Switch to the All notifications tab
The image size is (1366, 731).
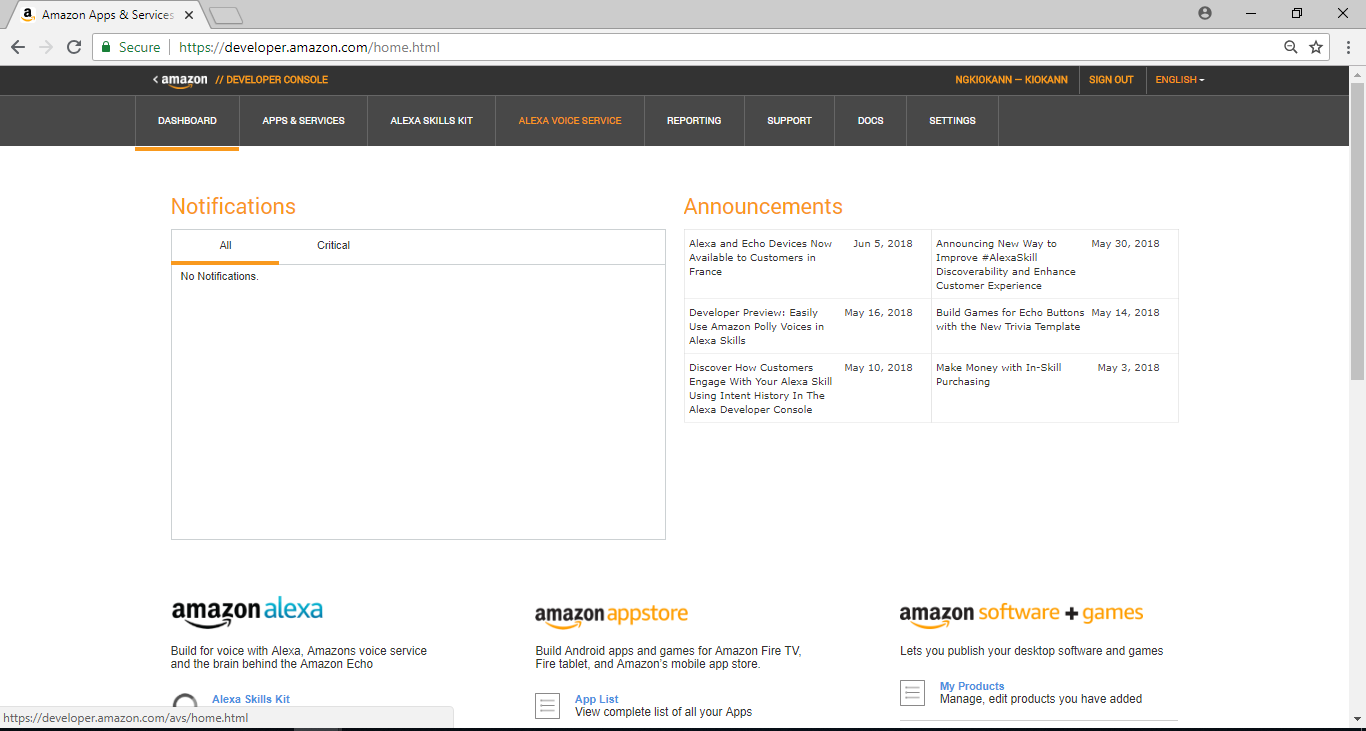[225, 246]
